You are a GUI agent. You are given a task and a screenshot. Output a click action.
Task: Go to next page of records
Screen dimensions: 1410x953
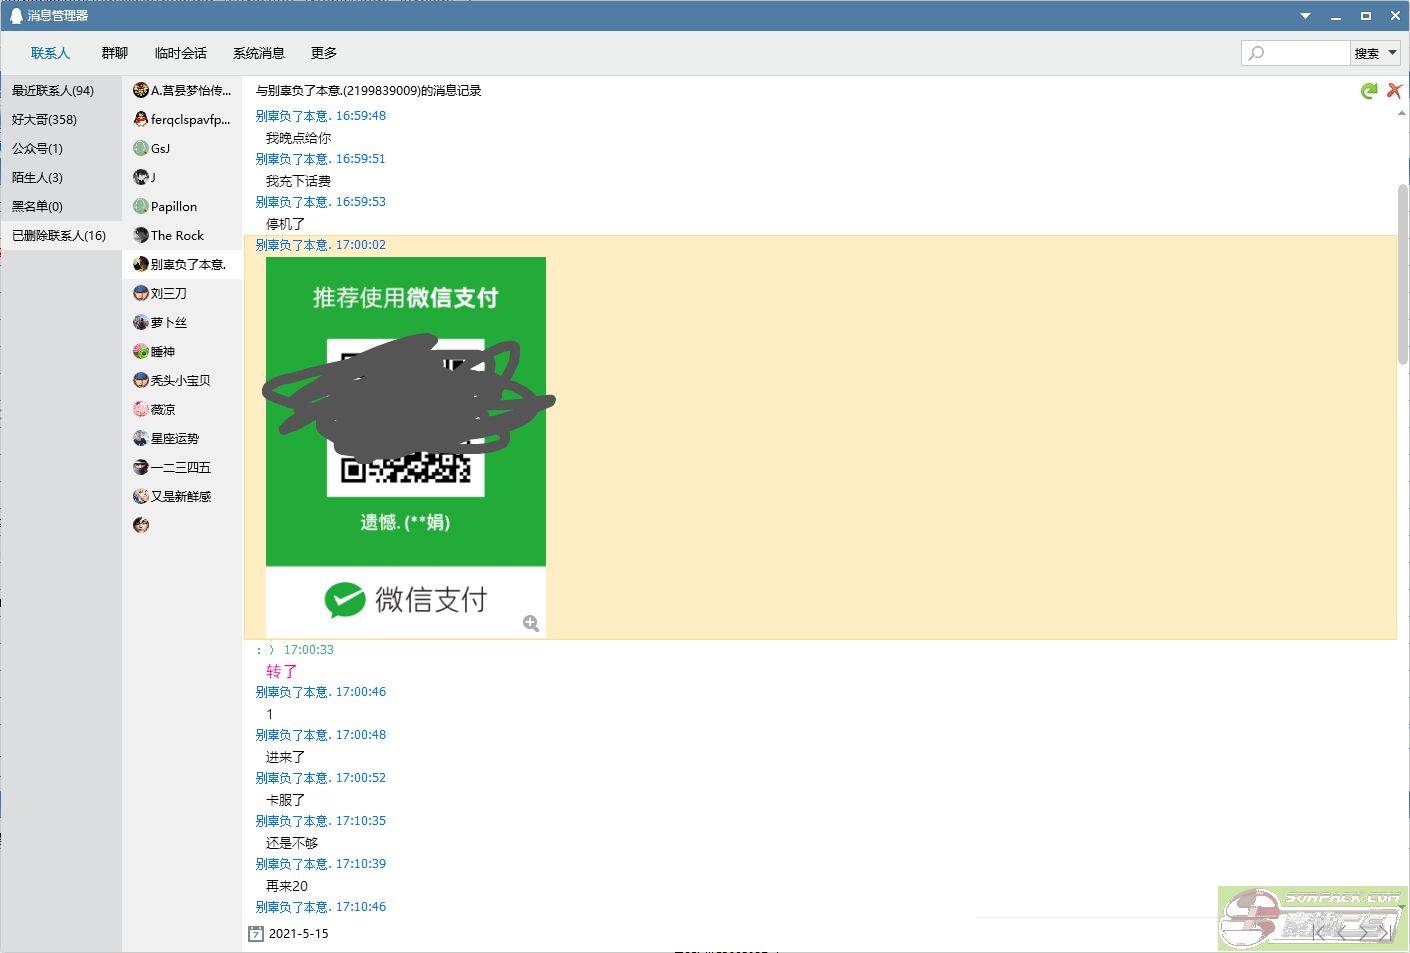coord(1363,932)
